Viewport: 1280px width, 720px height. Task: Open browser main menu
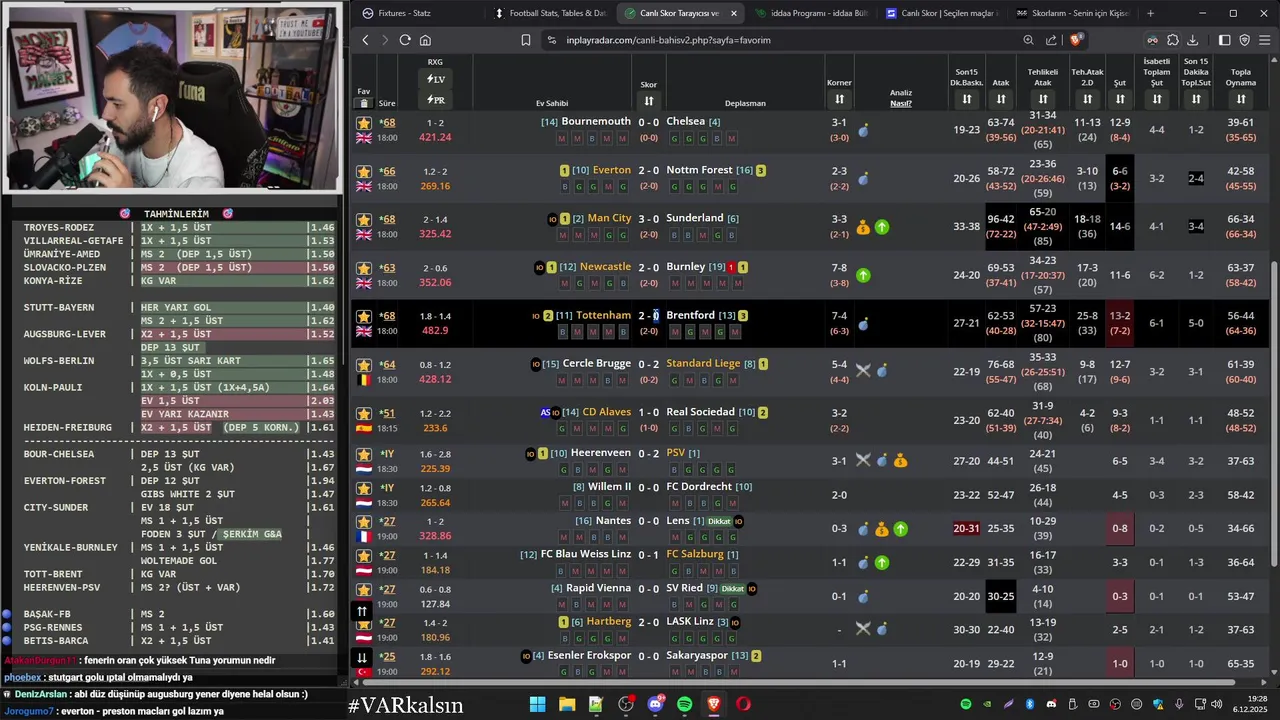[x=1265, y=40]
